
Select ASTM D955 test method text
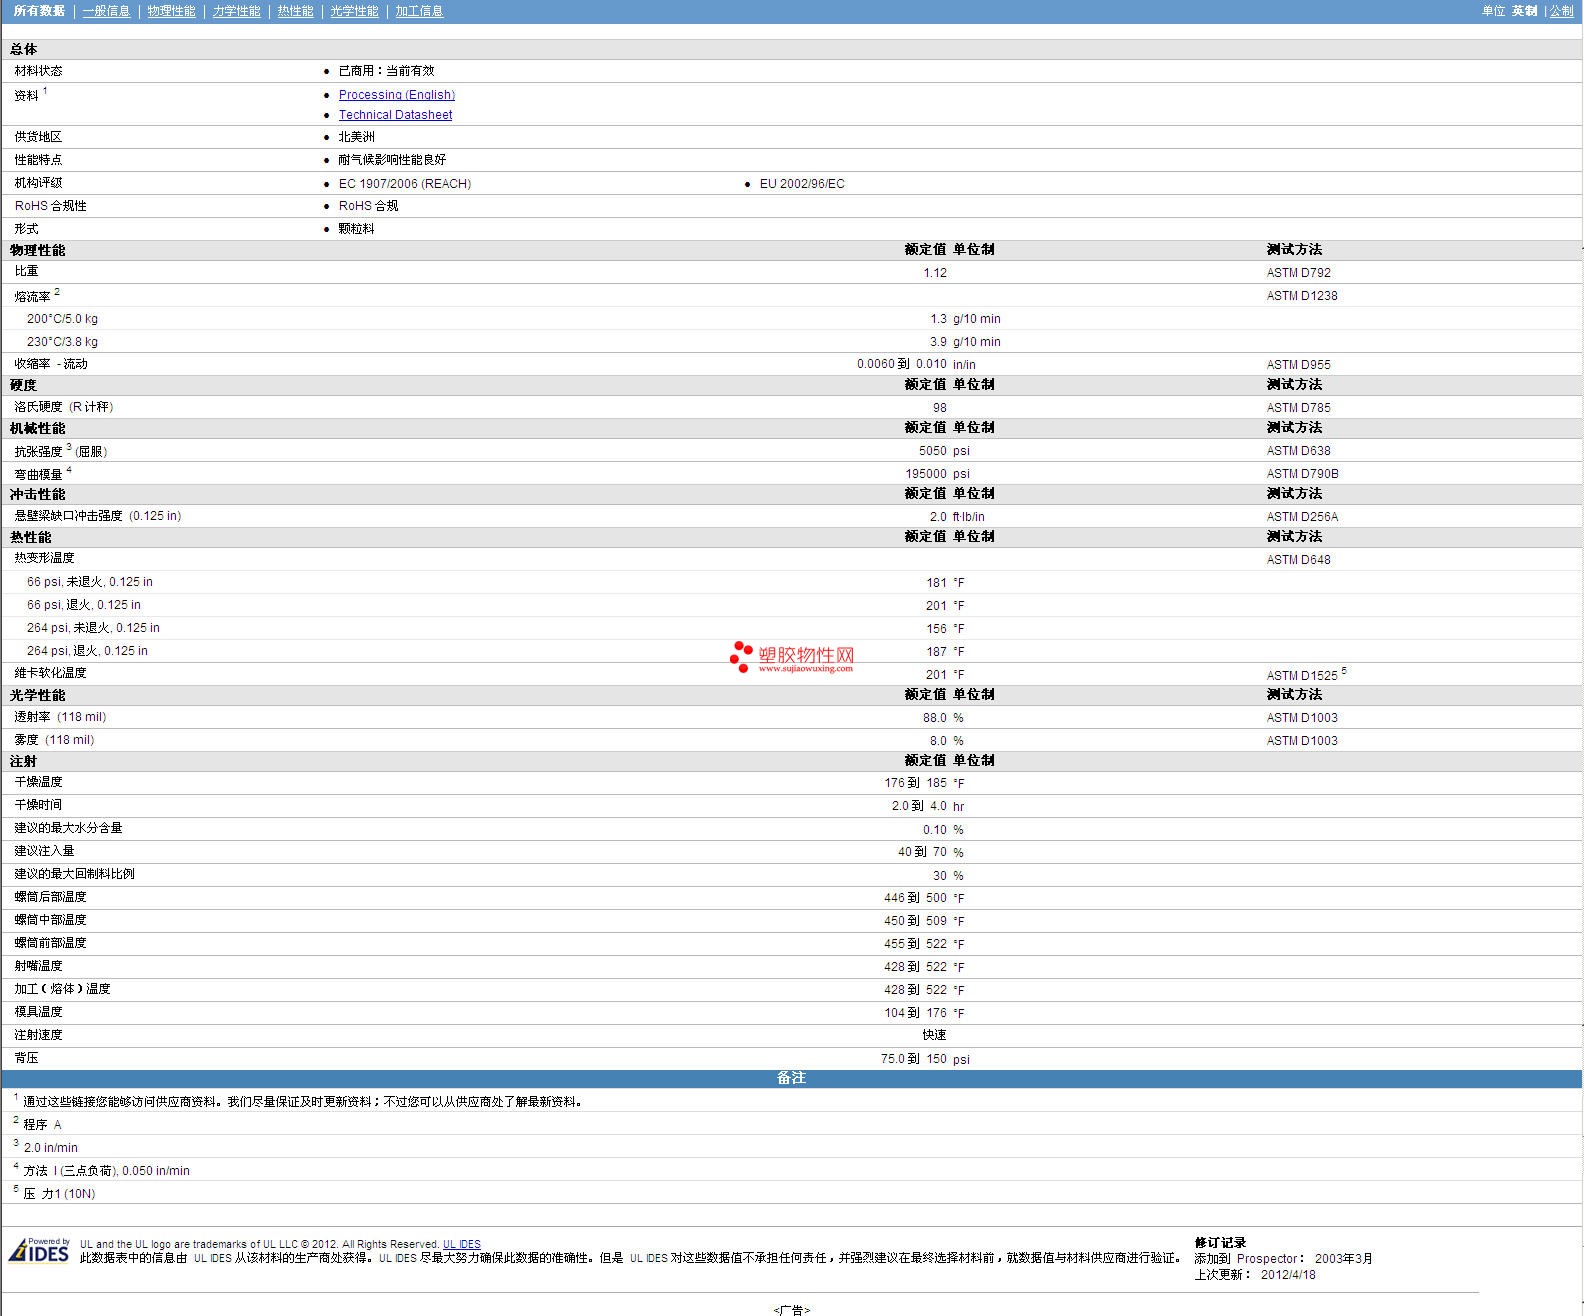coord(1298,365)
